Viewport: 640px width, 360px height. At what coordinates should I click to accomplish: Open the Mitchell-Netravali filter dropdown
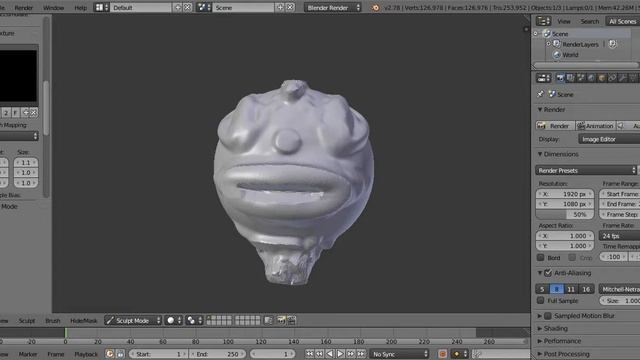(619, 289)
